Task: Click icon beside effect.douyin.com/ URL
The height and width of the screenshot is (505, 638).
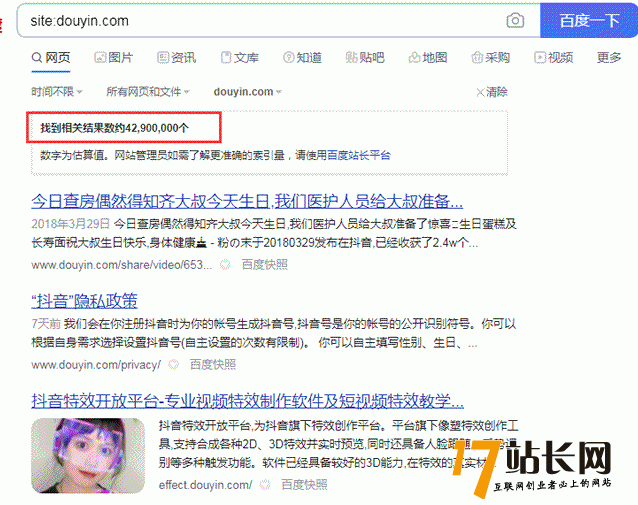Action: (265, 485)
